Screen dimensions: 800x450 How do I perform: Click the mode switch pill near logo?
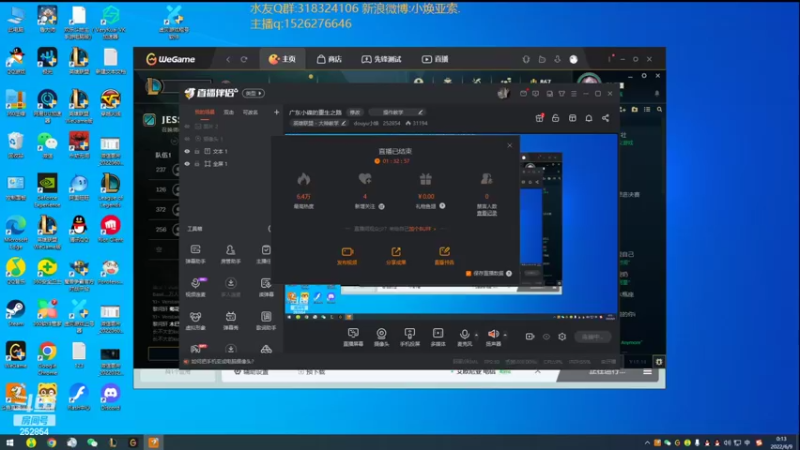tap(254, 93)
